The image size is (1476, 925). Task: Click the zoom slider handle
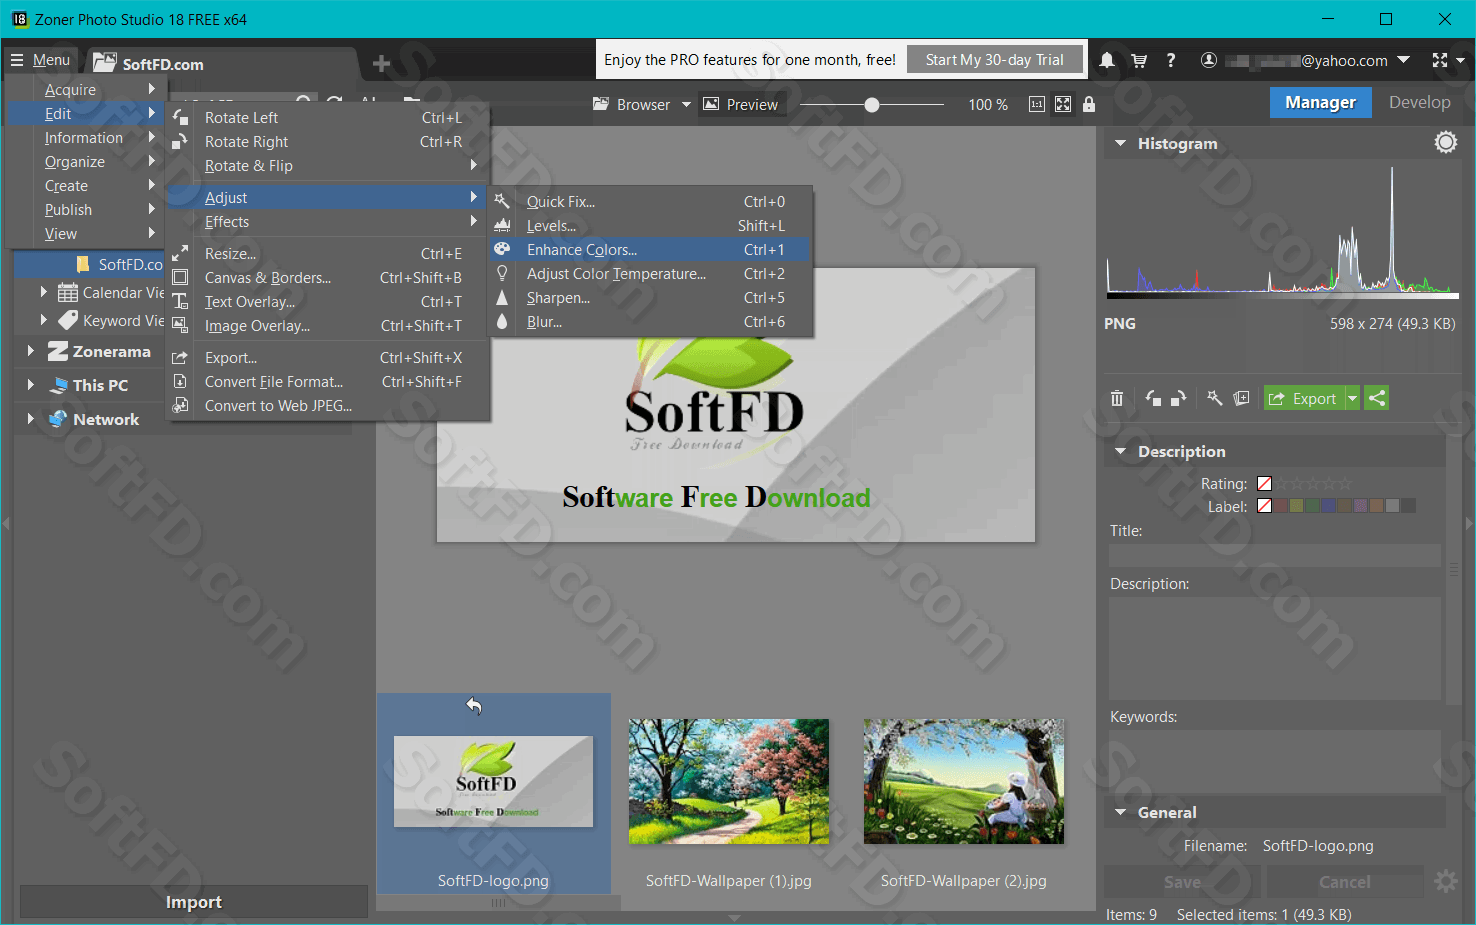coord(872,104)
